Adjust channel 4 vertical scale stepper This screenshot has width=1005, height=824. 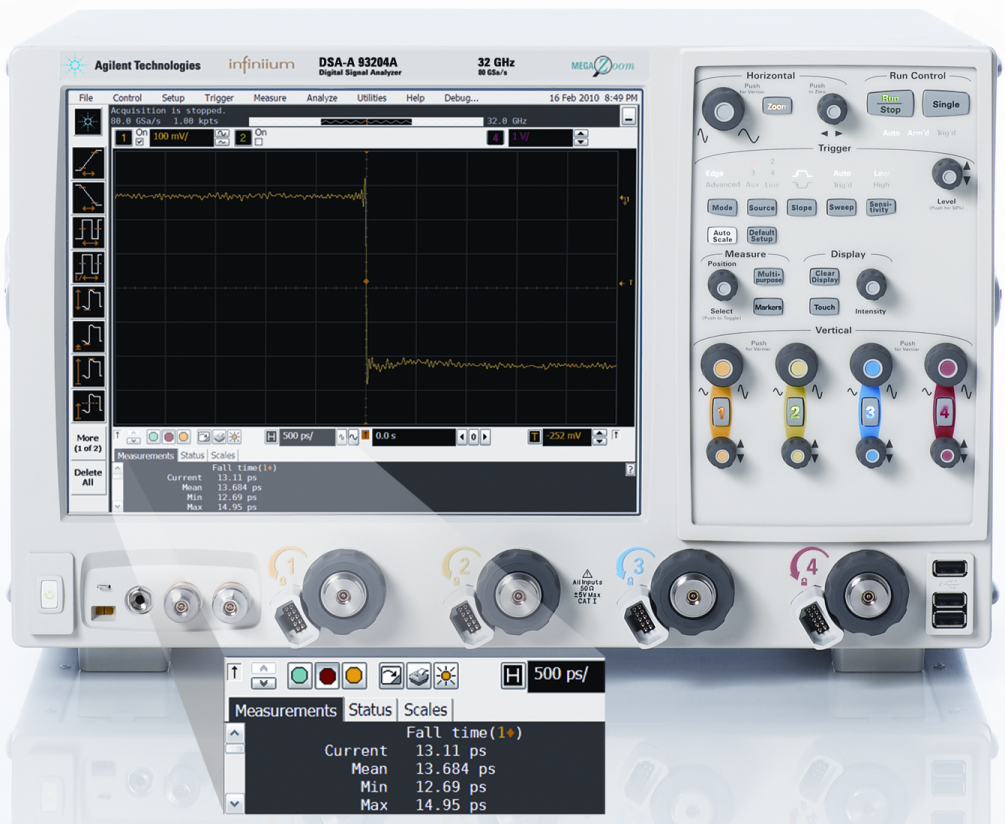581,138
